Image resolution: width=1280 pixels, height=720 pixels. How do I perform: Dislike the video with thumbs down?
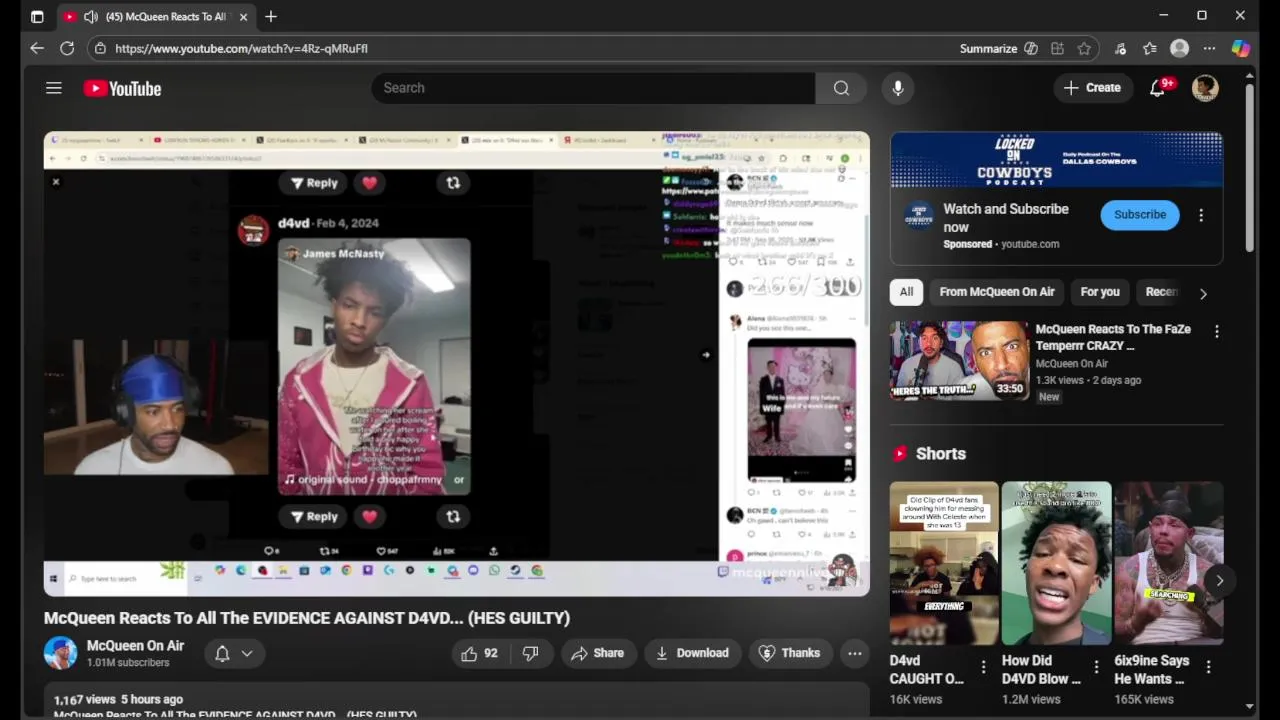[x=531, y=653]
